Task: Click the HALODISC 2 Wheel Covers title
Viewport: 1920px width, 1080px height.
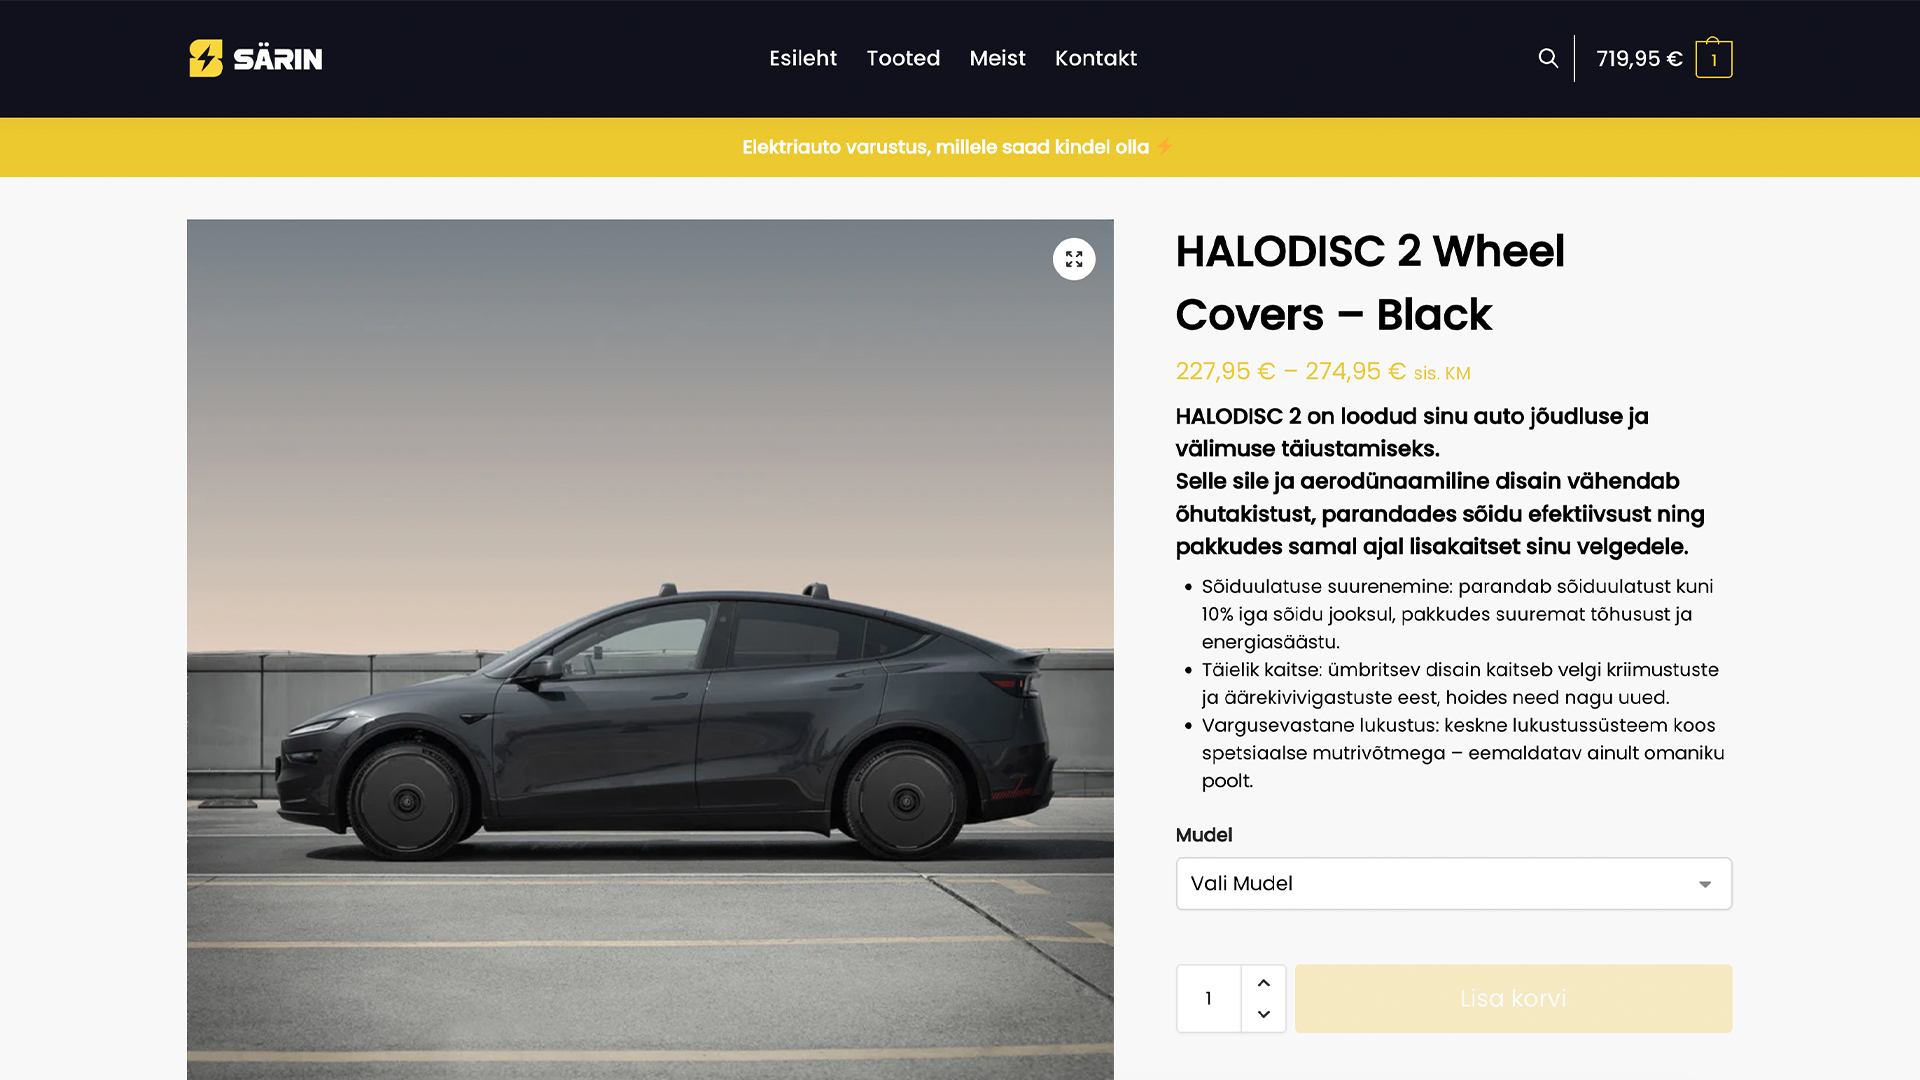Action: (x=1370, y=283)
